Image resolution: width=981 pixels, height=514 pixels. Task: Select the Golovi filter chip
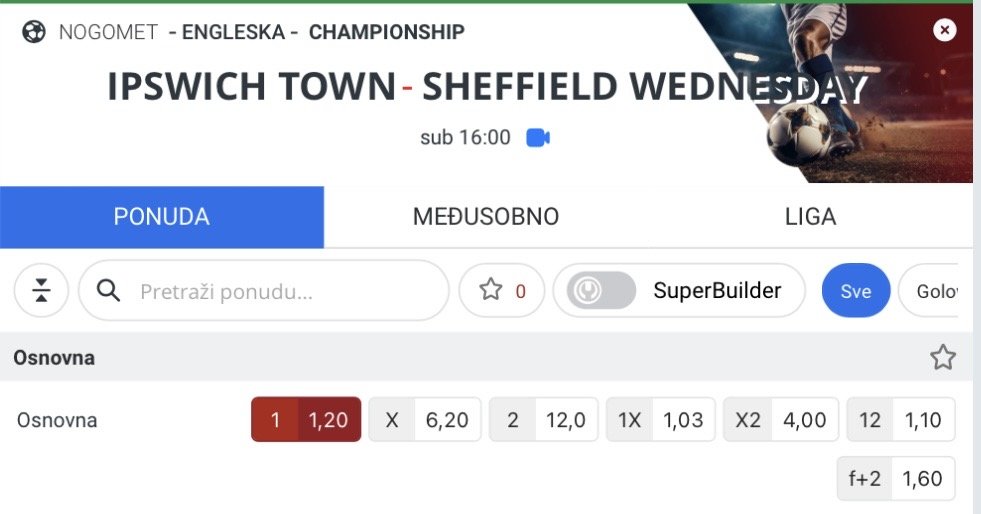coord(935,291)
